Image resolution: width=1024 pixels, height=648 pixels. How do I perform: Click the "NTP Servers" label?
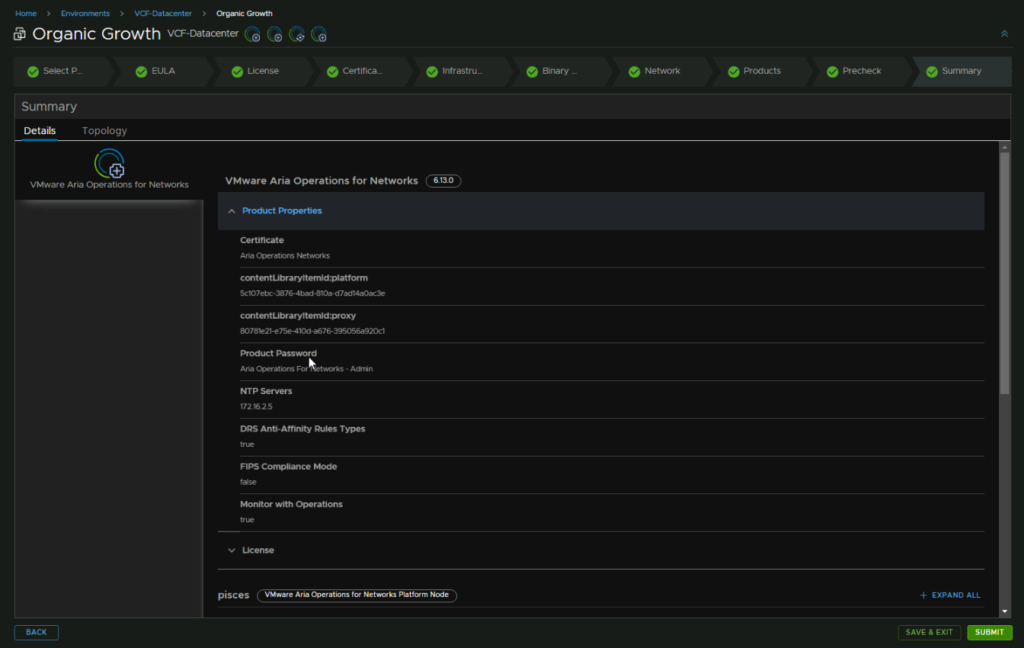[266, 391]
